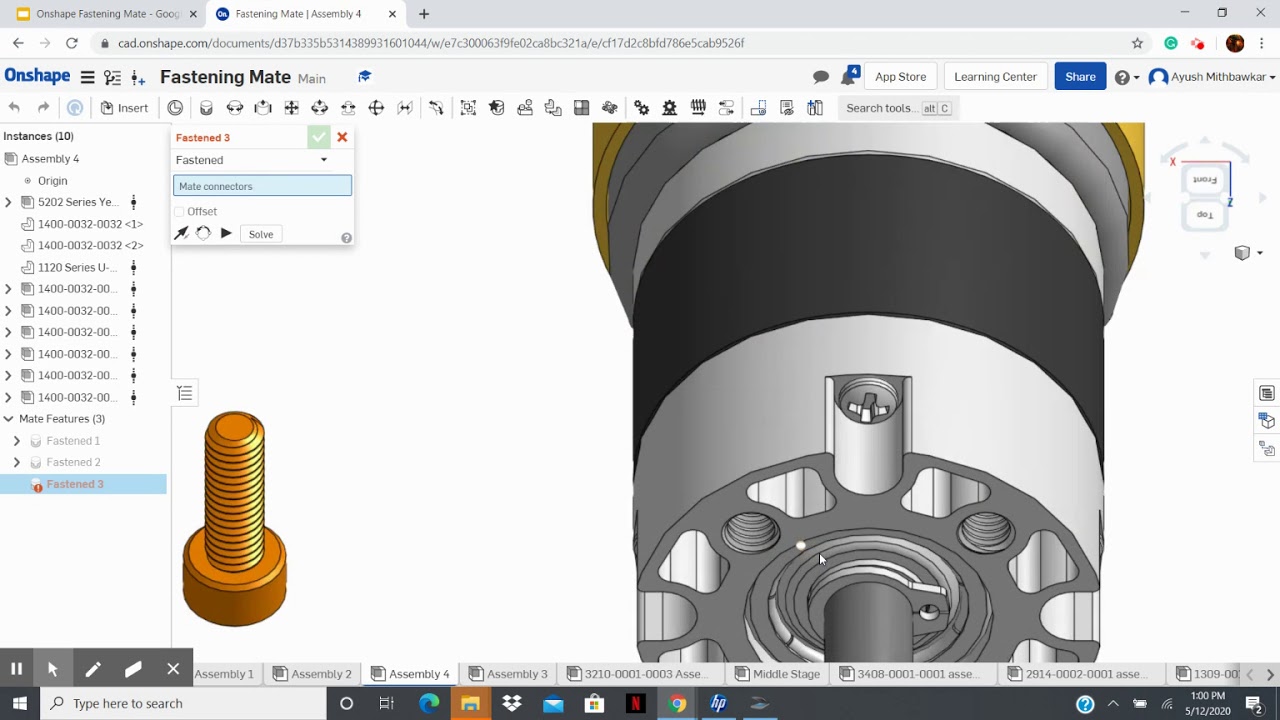Toggle reorient secondary axis in mate dialog
The height and width of the screenshot is (720, 1280).
tap(203, 233)
